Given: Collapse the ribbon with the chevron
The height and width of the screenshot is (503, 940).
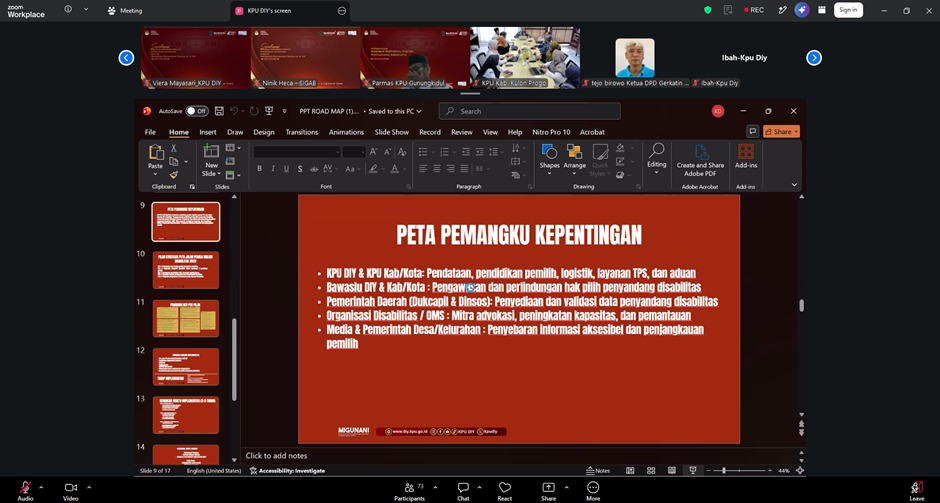Looking at the screenshot, I should click(x=794, y=185).
